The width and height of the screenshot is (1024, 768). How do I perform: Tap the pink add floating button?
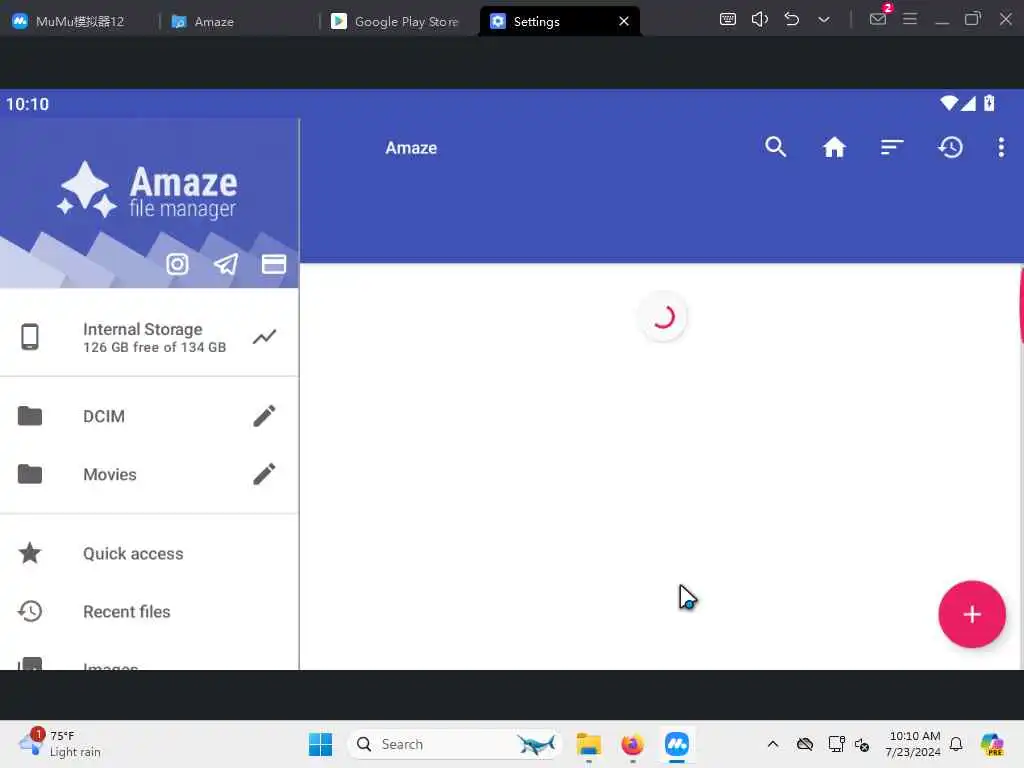point(972,614)
